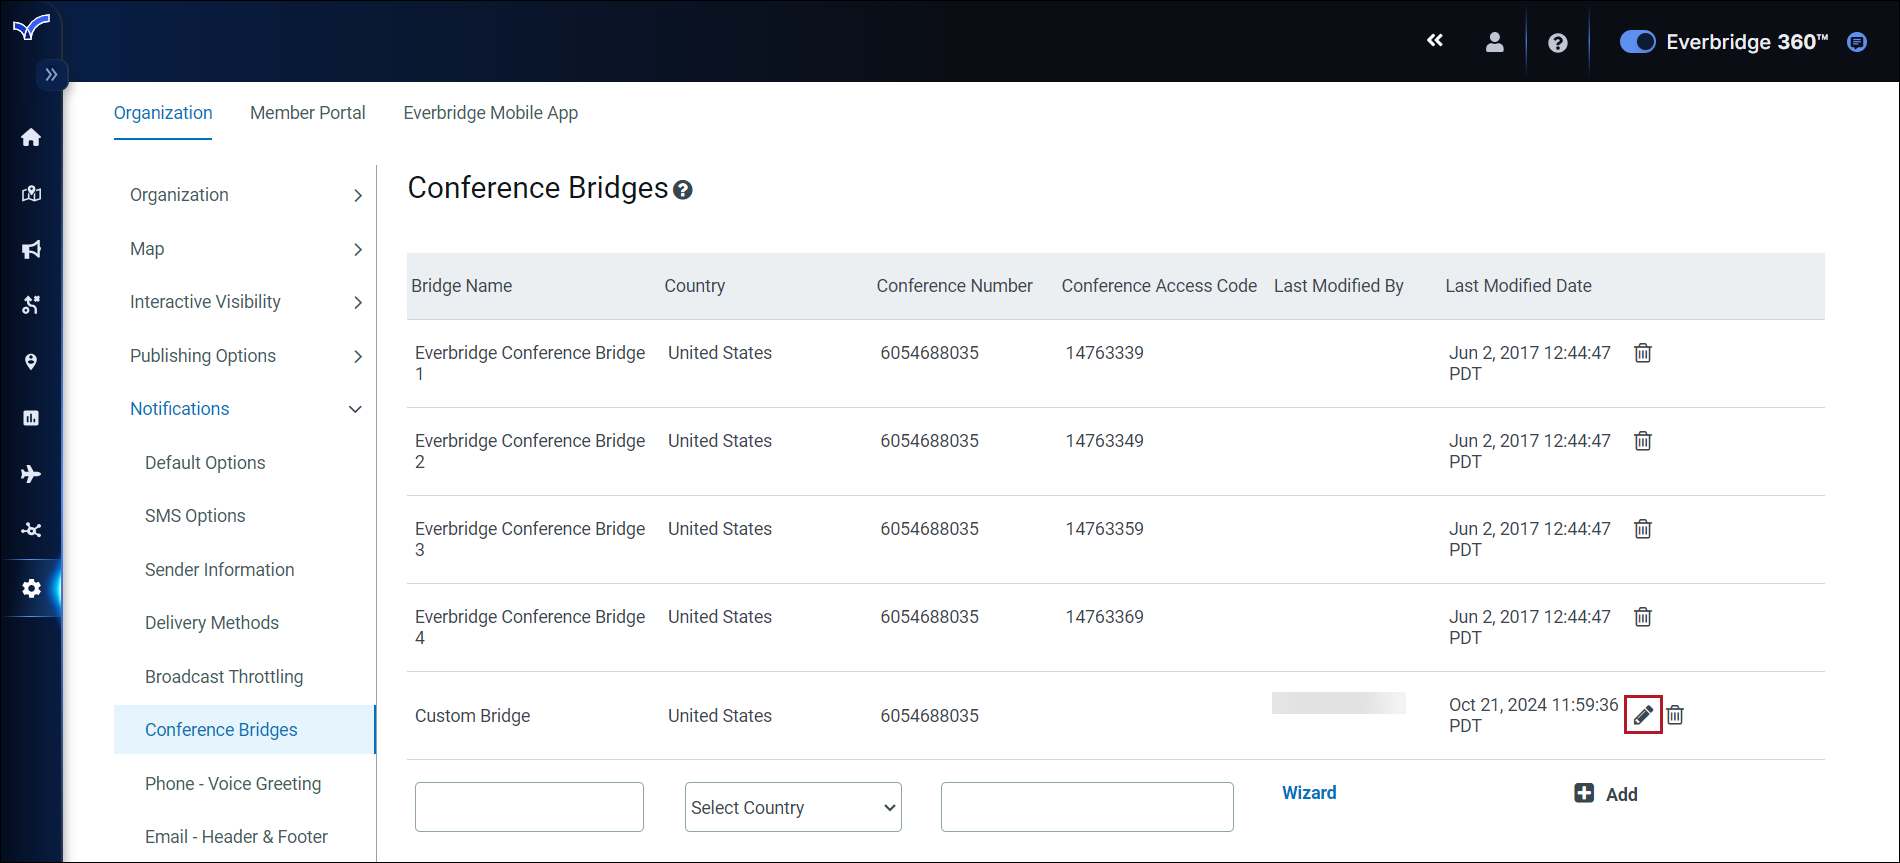This screenshot has width=1900, height=863.
Task: Open the help question mark in header
Action: coord(1557,43)
